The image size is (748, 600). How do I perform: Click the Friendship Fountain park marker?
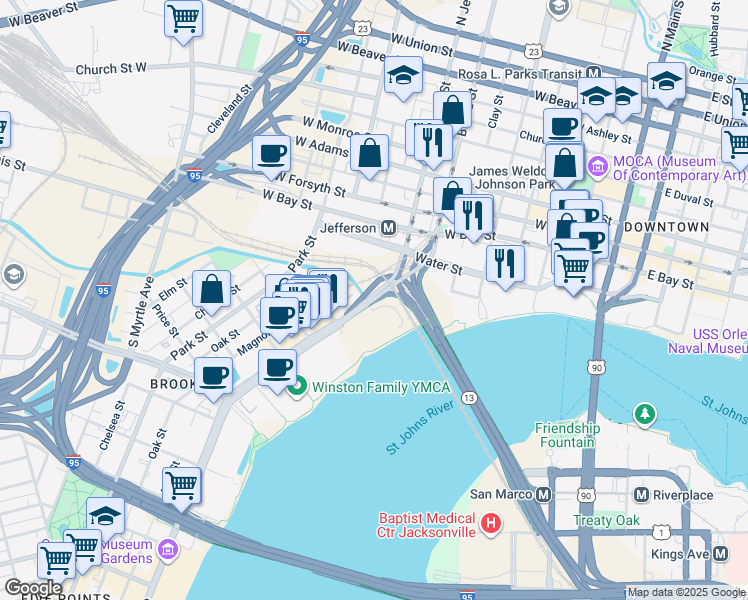(x=645, y=413)
